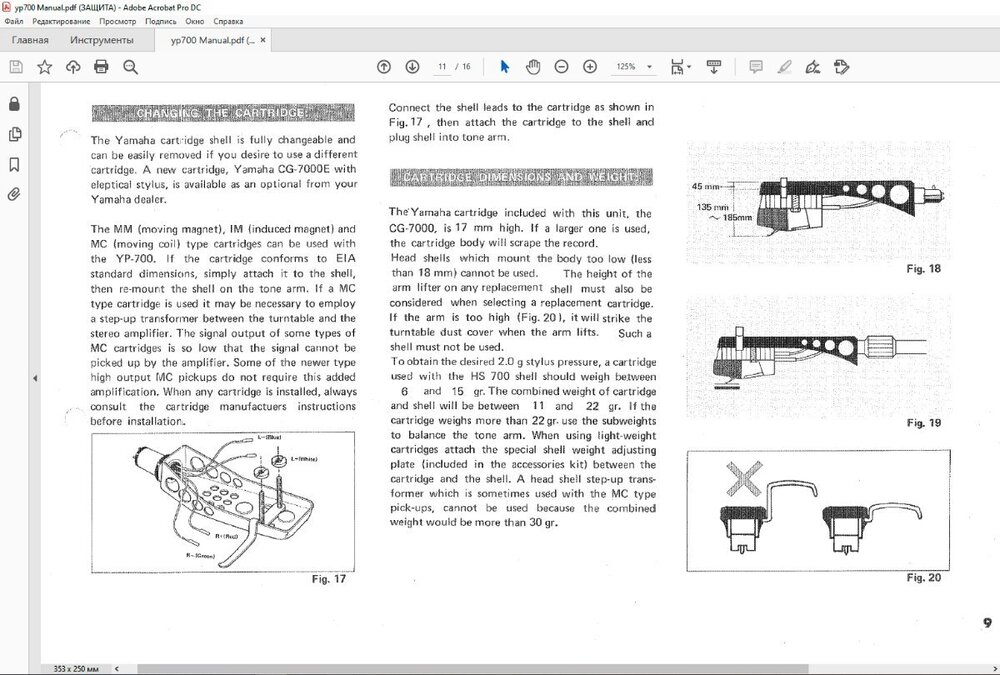The height and width of the screenshot is (675, 1000).
Task: Click the horizontal scrollbar thumb
Action: tap(472, 669)
